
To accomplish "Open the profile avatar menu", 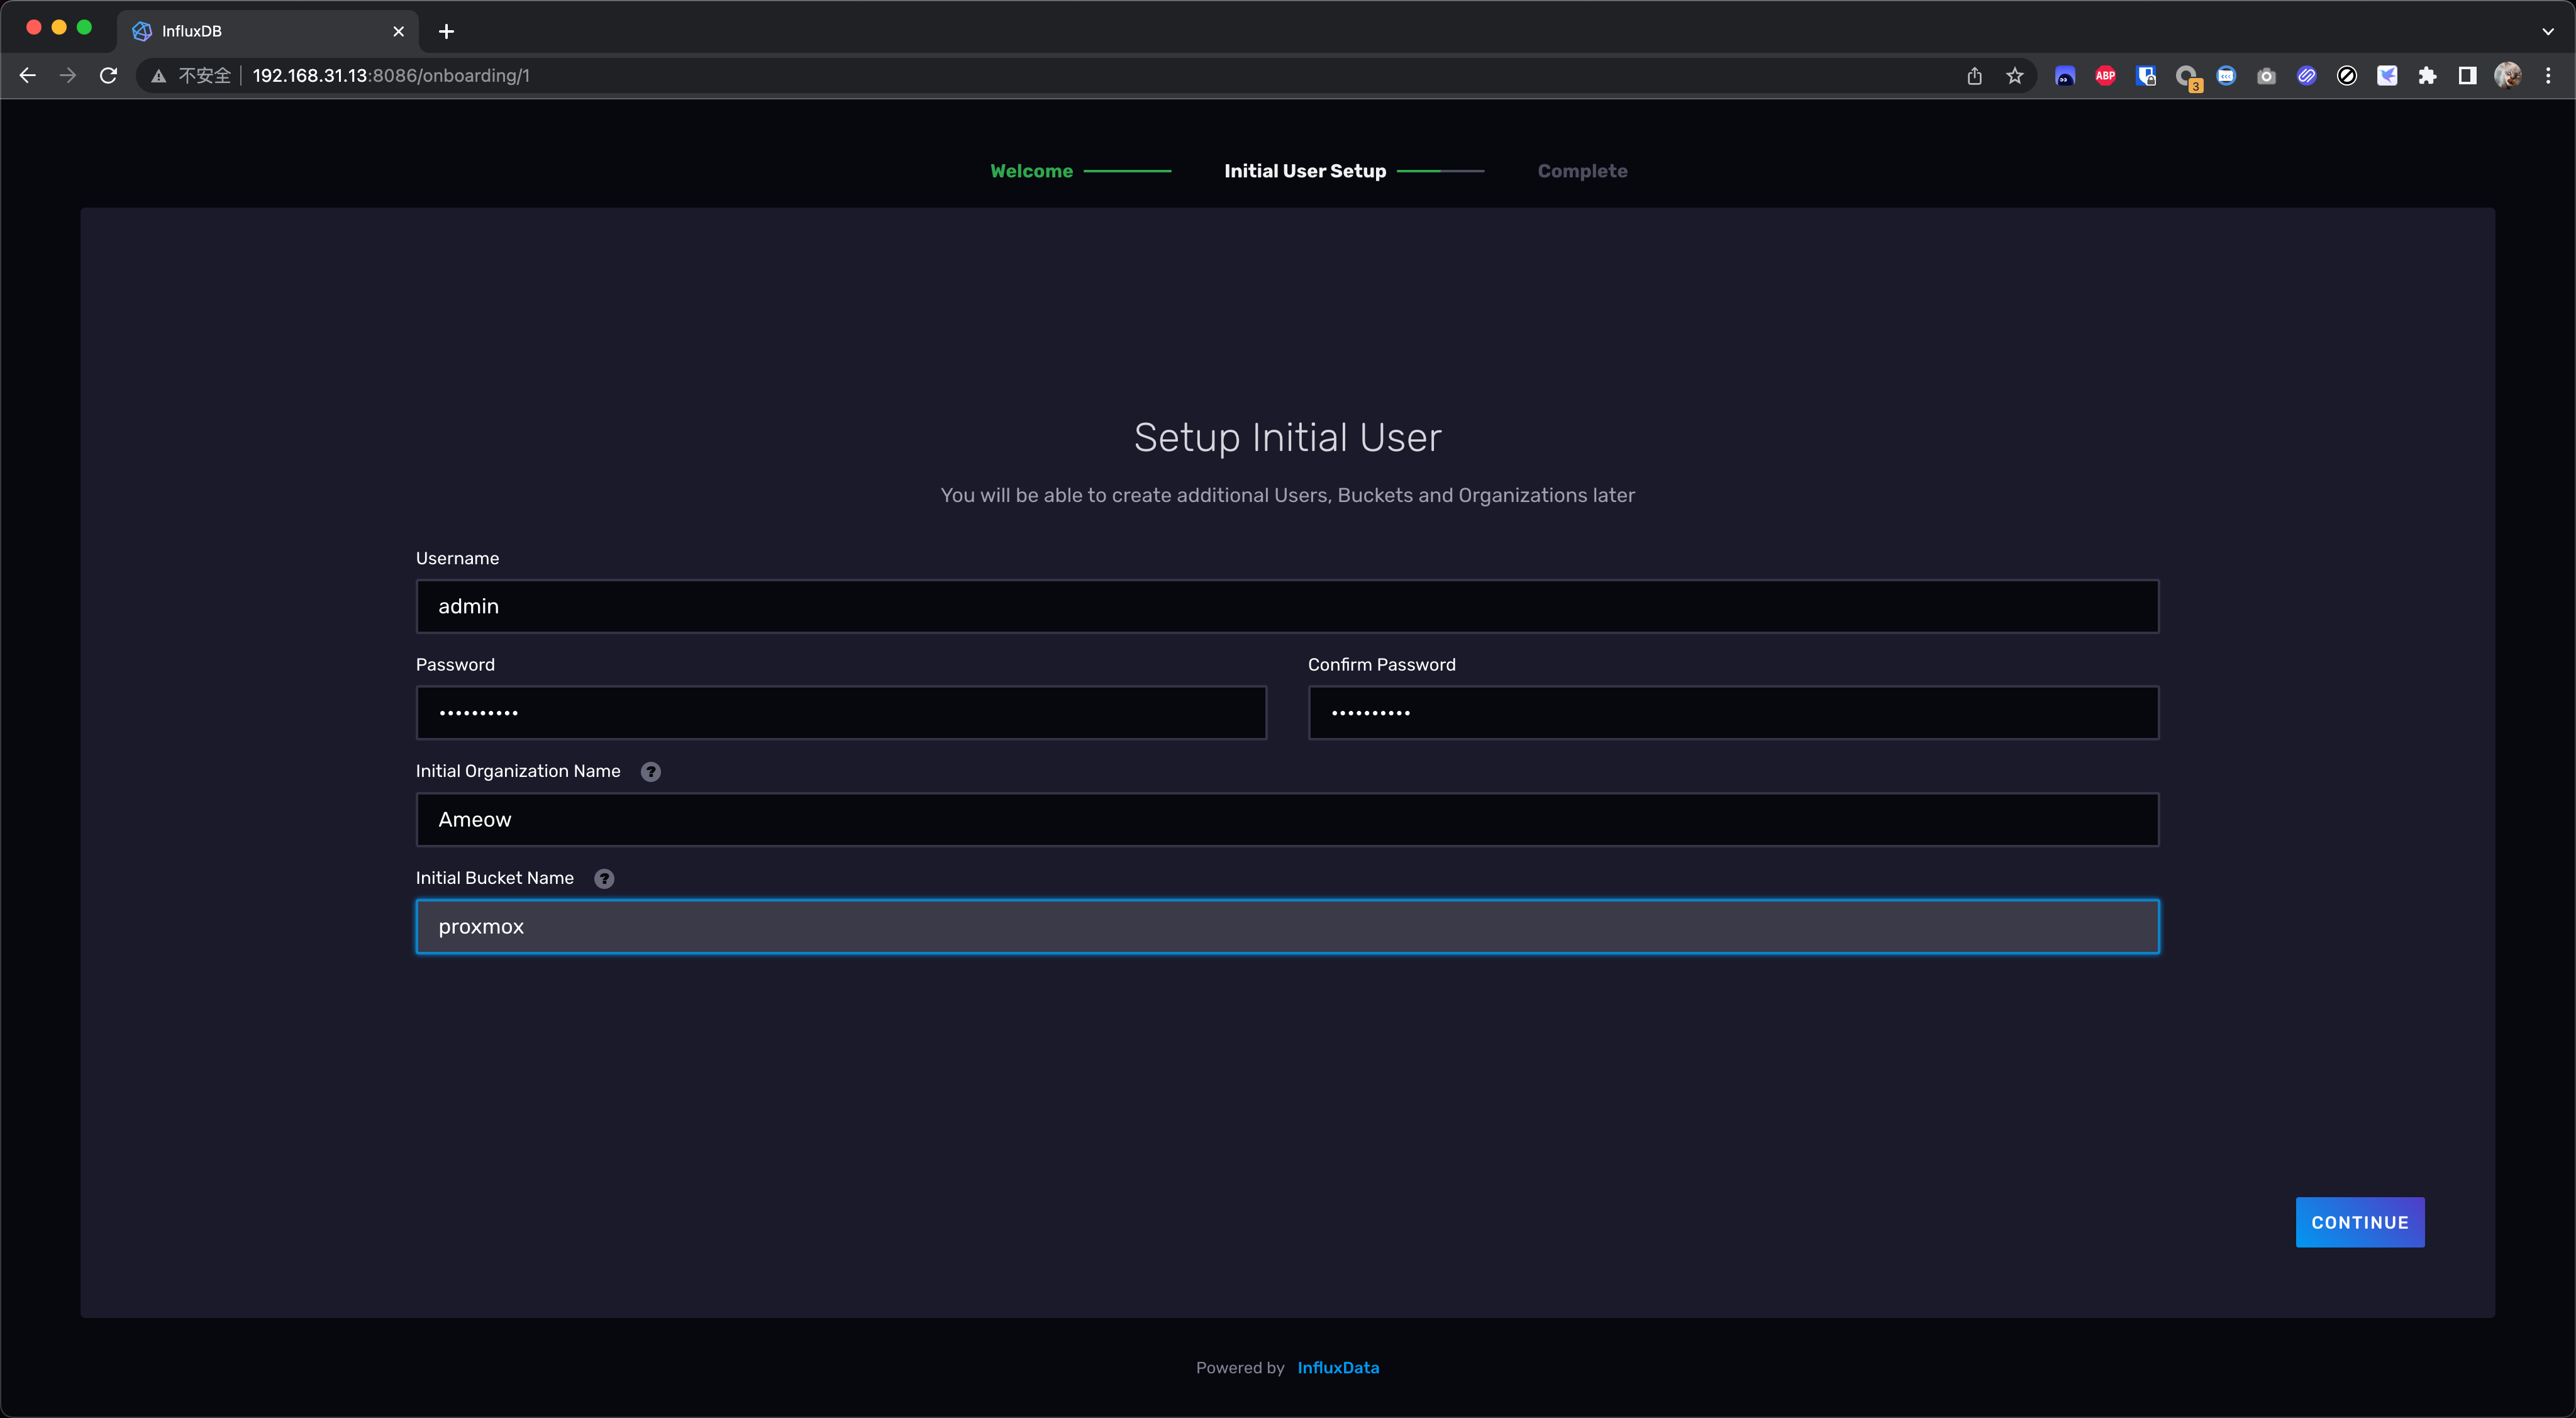I will click(x=2507, y=75).
